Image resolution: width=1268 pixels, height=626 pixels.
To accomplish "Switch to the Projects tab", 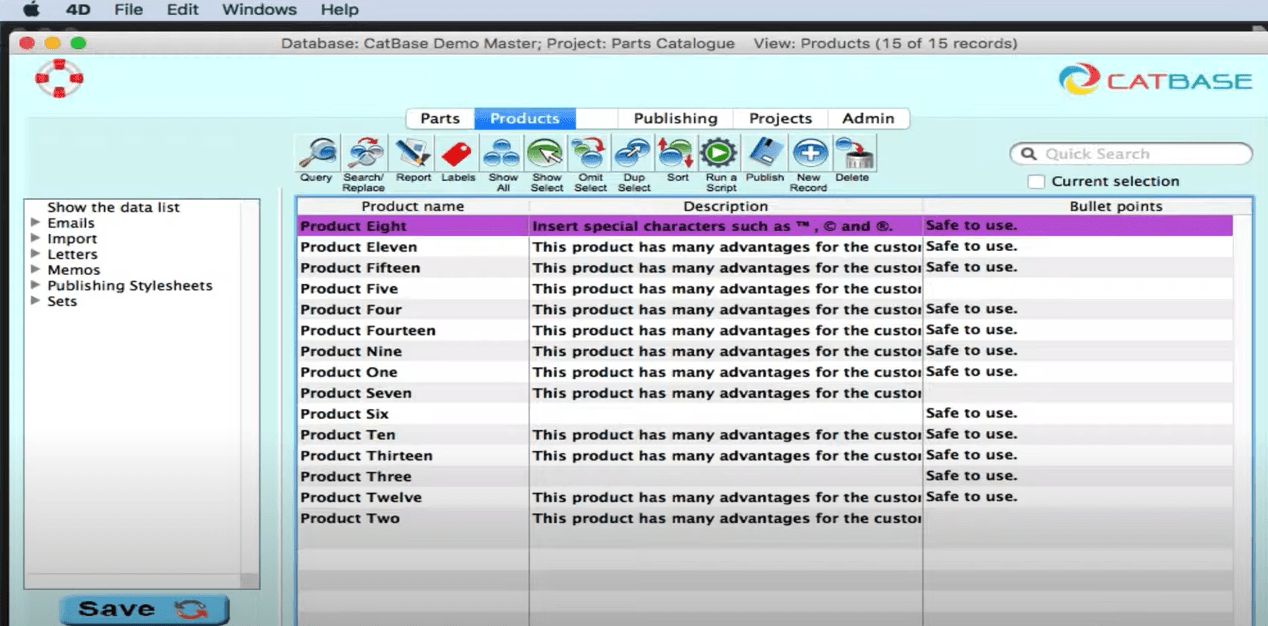I will [x=780, y=118].
